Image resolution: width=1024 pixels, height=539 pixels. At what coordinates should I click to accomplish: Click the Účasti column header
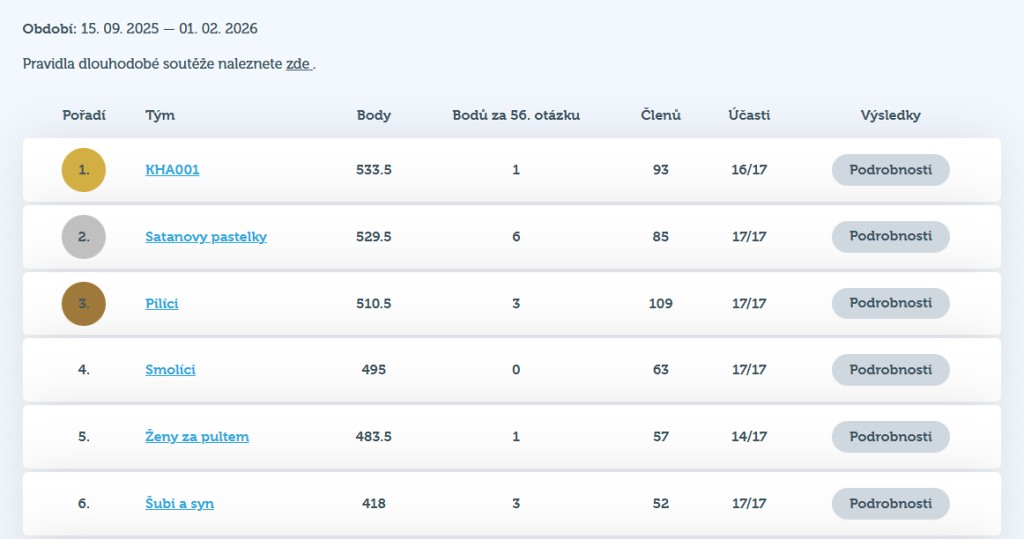point(749,115)
